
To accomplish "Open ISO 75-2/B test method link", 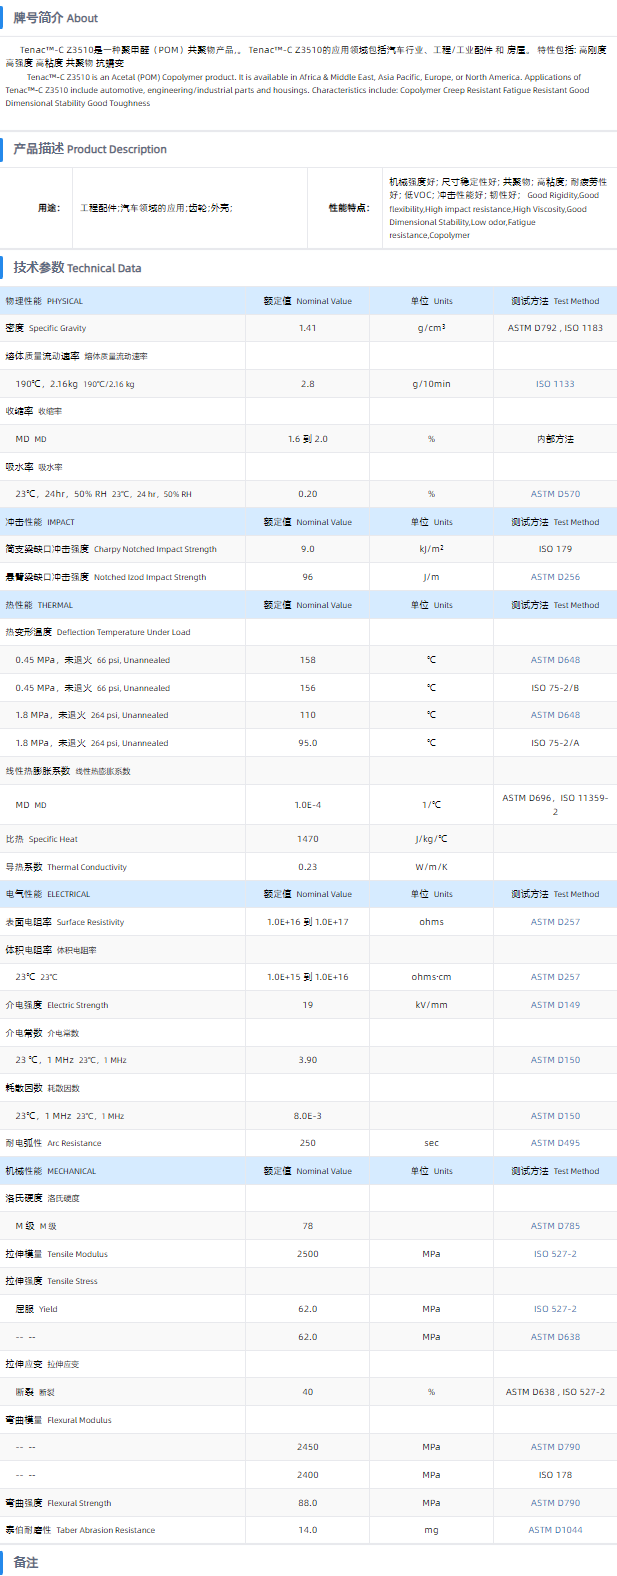I will tap(555, 688).
